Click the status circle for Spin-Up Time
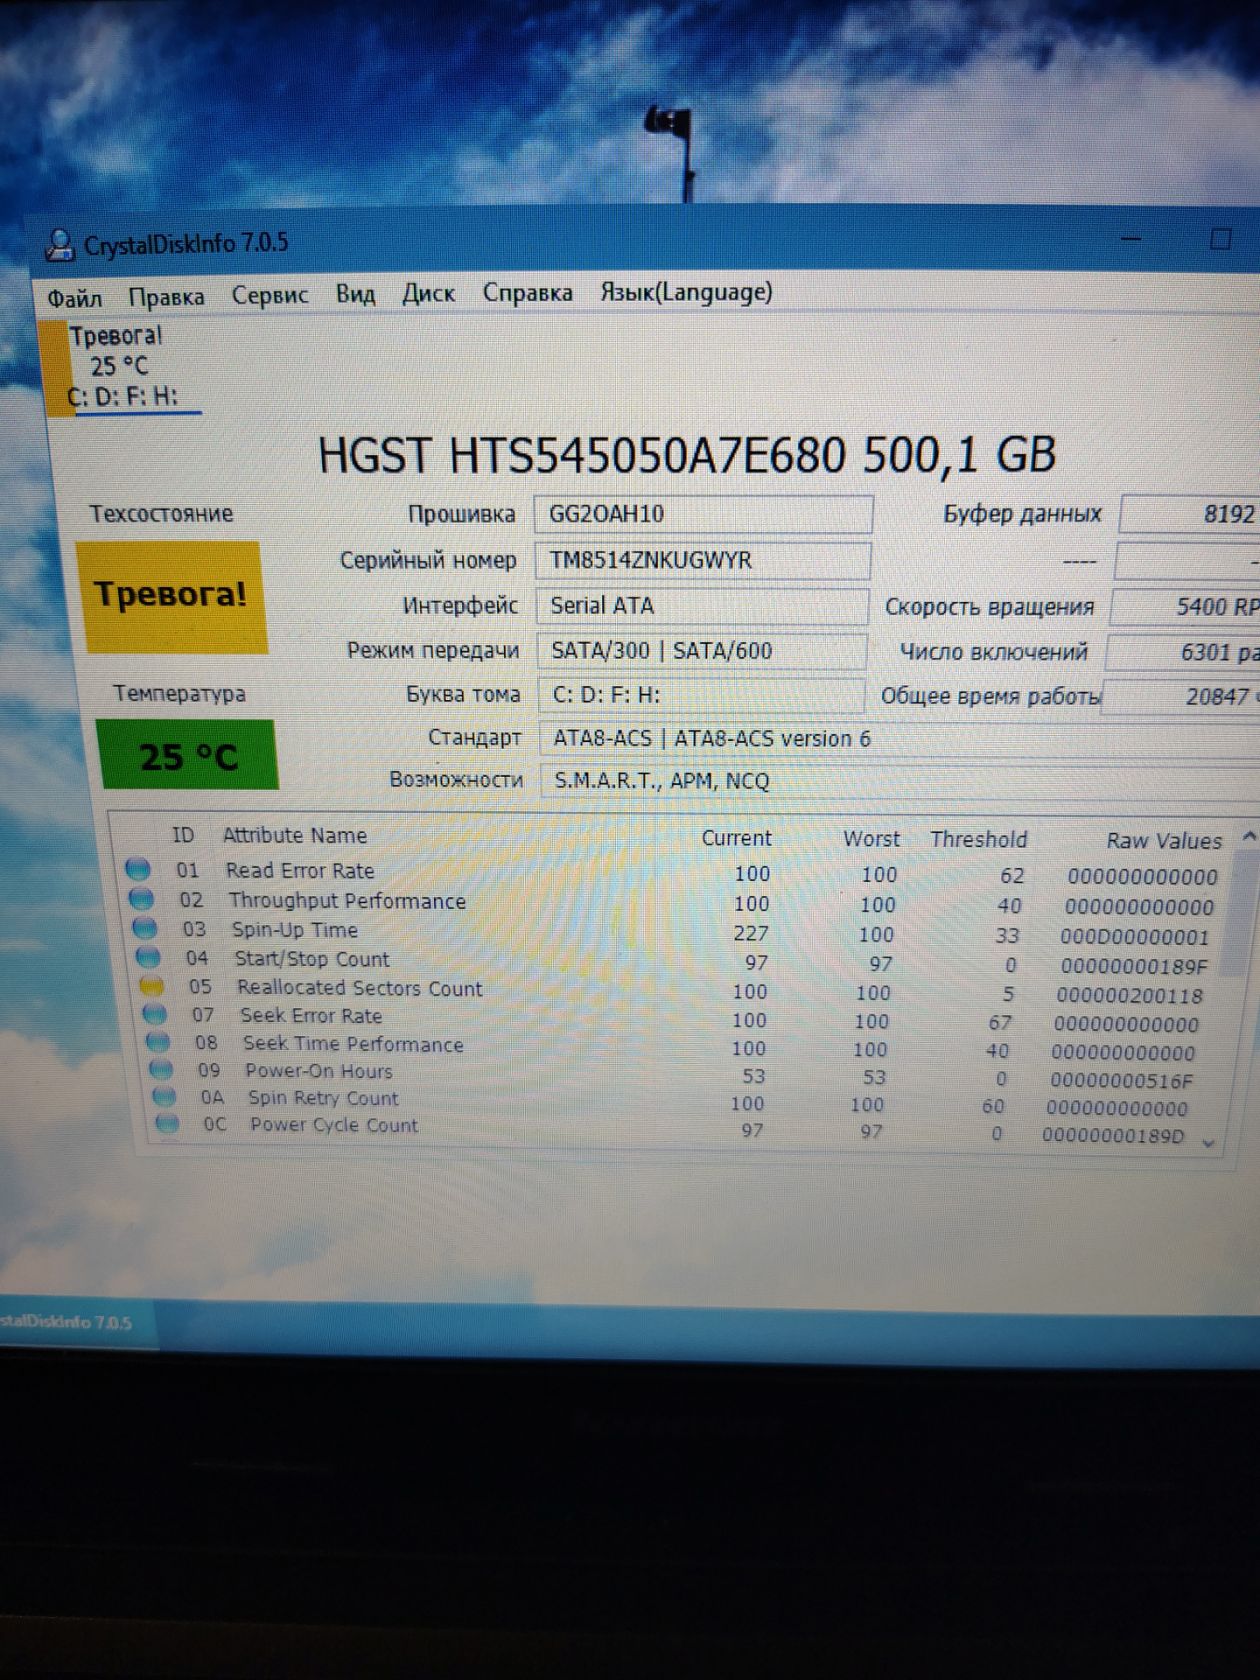The image size is (1260, 1680). pyautogui.click(x=145, y=928)
